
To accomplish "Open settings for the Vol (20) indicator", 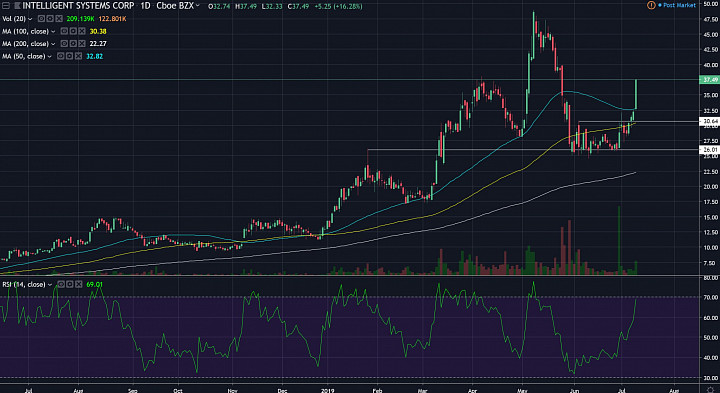I will tap(50, 19).
